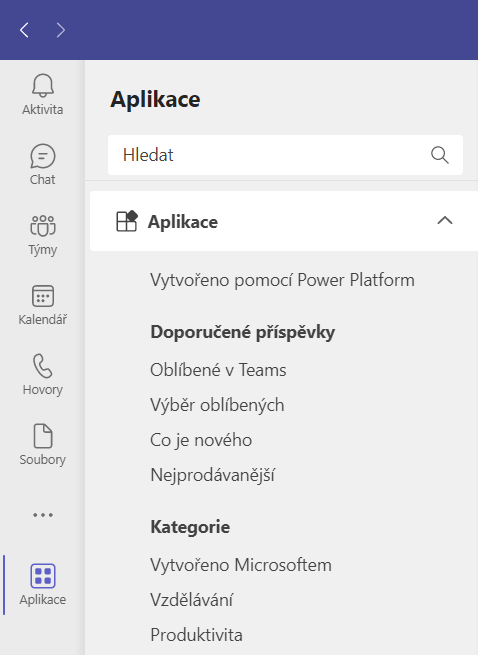Choose the Vytvořeno Microsoftem category

241,565
